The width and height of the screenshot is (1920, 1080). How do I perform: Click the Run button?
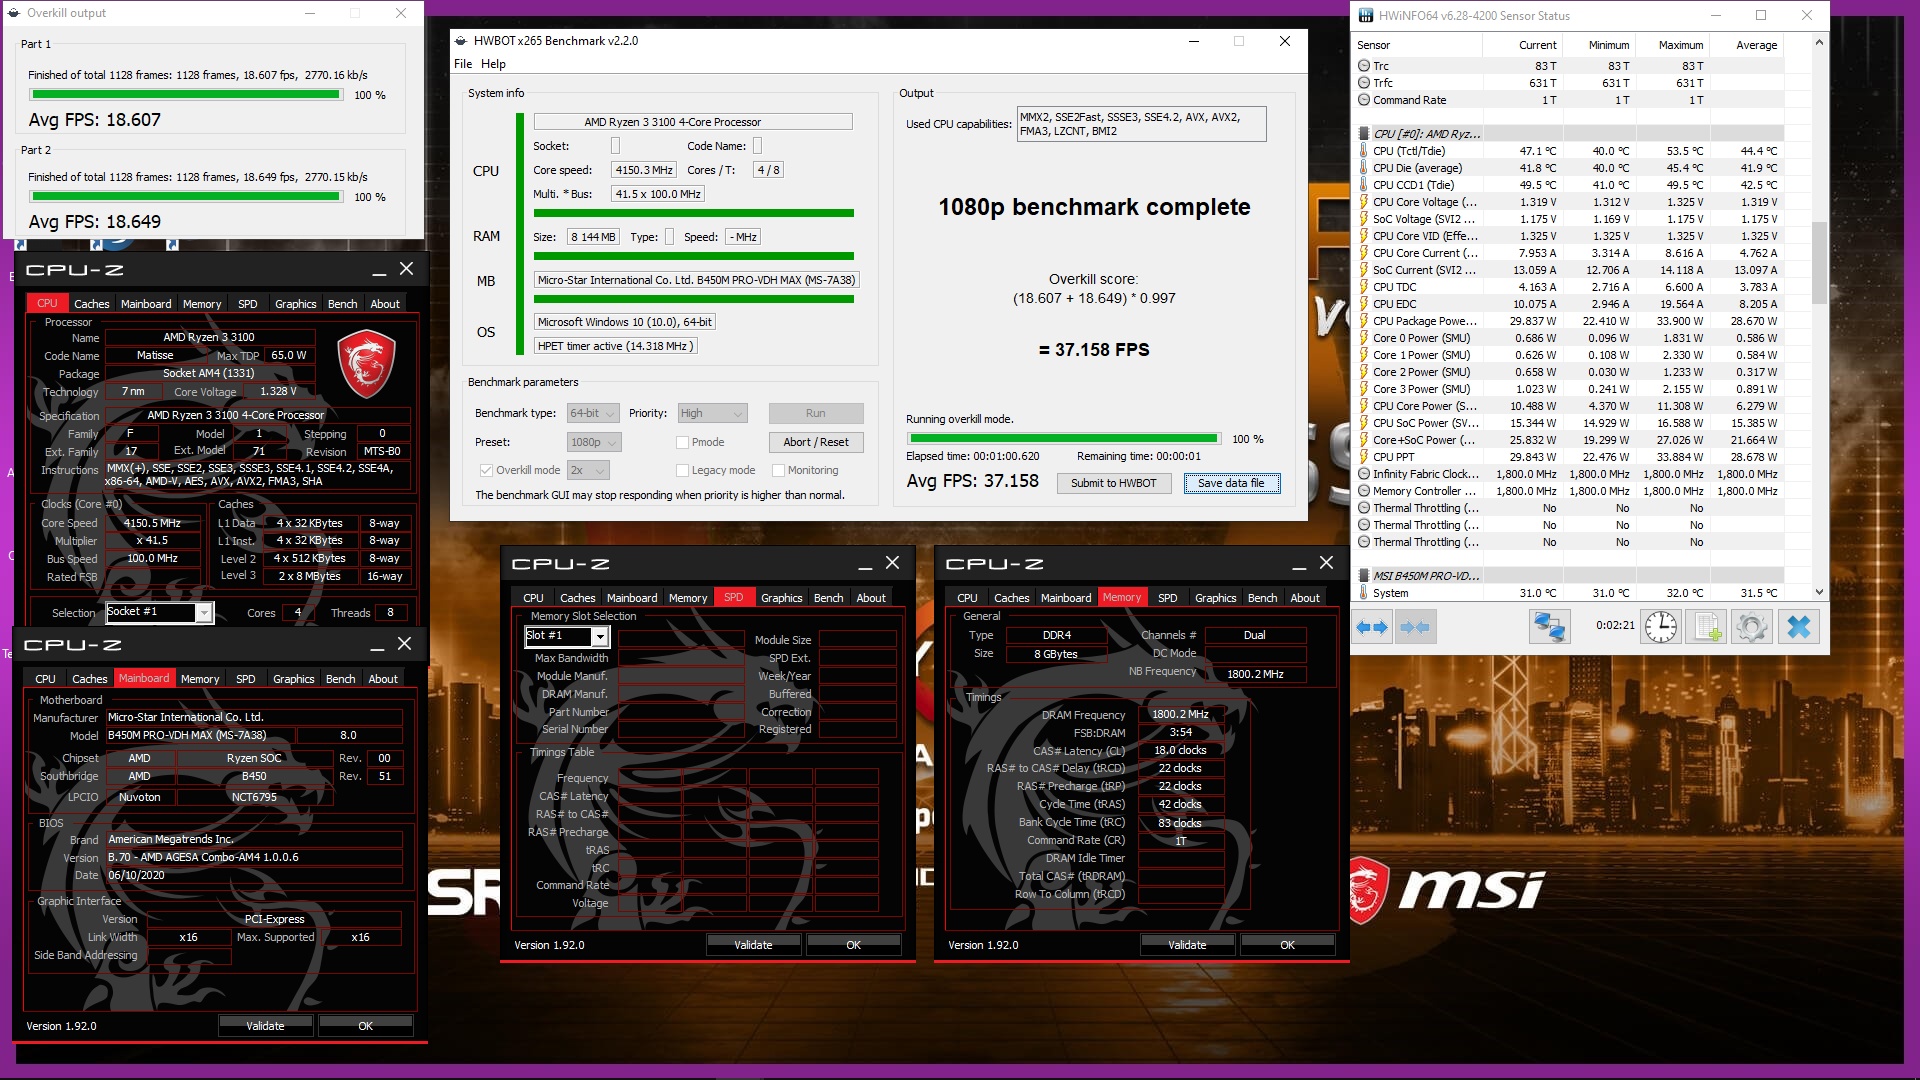816,413
